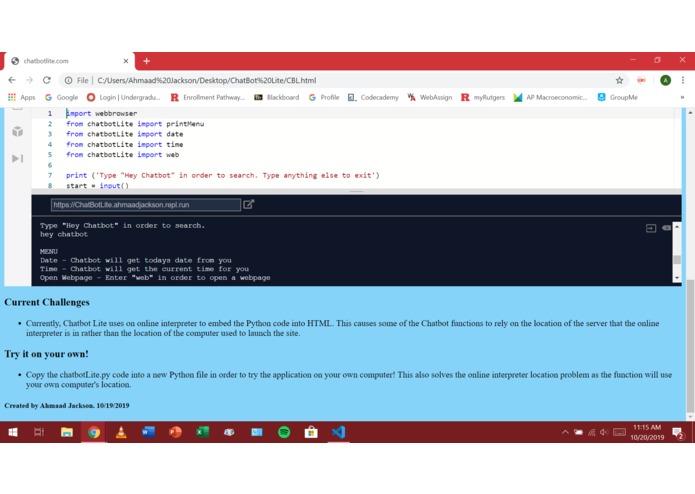The image size is (695, 494).
Task: Click 'Try it on your own!' heading
Action: point(47,354)
